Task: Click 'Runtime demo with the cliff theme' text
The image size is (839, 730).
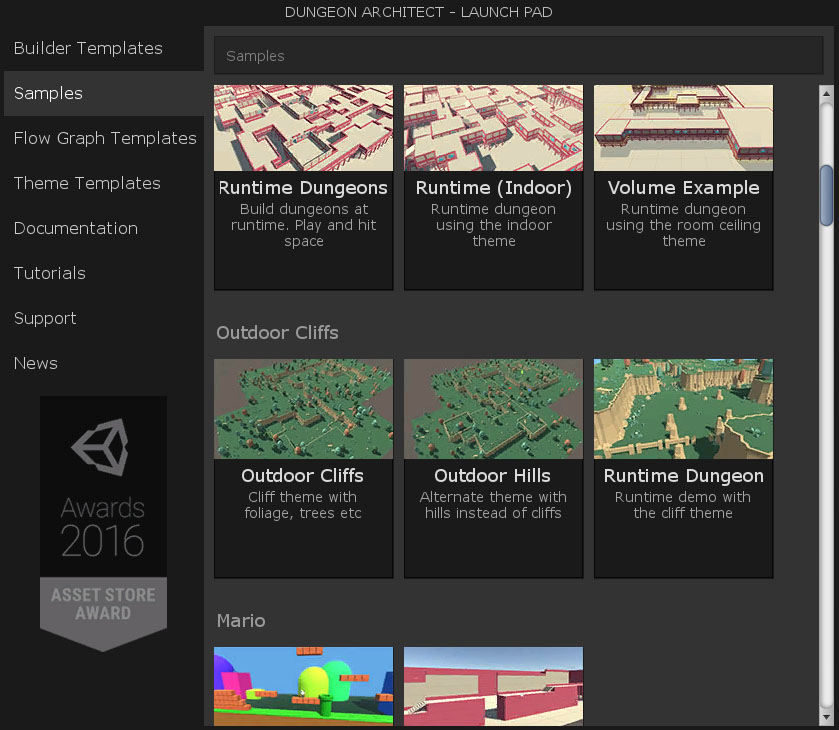Action: point(683,505)
